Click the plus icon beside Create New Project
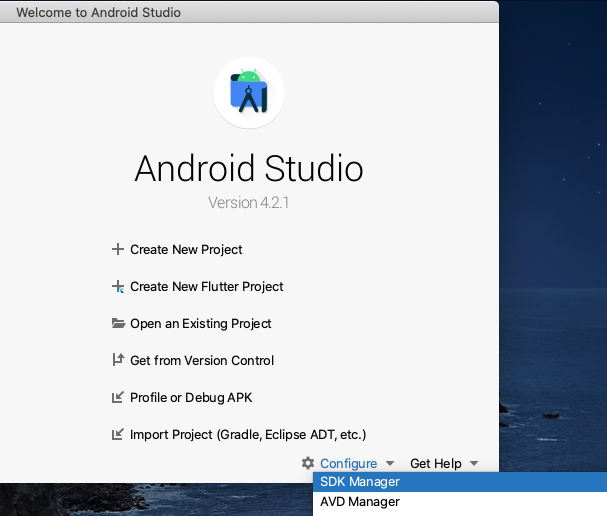This screenshot has width=607, height=516. click(118, 249)
